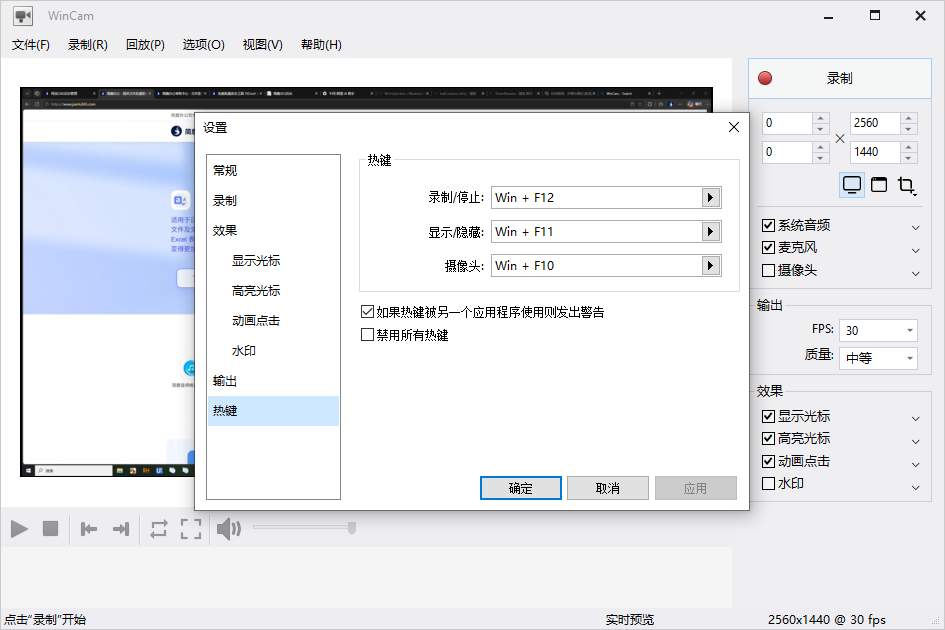
Task: Click the red Record button
Action: (840, 78)
